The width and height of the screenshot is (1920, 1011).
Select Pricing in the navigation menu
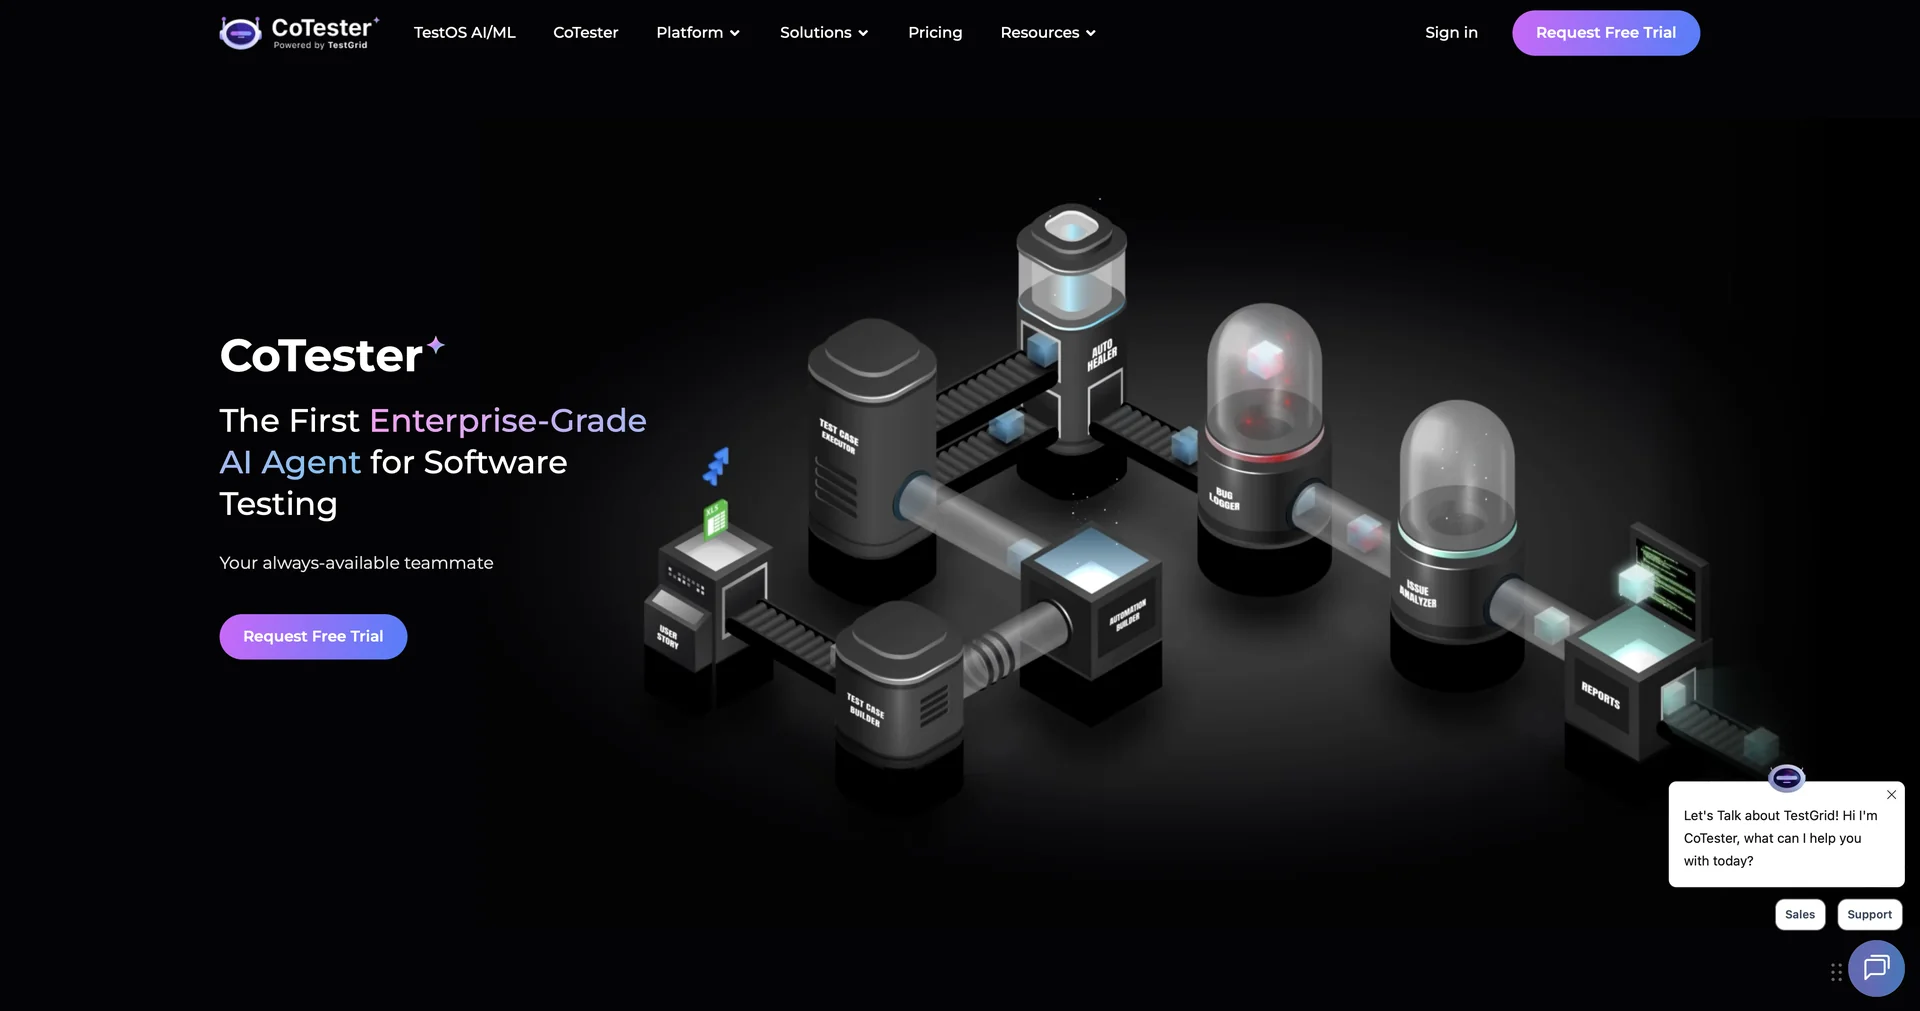pyautogui.click(x=935, y=32)
